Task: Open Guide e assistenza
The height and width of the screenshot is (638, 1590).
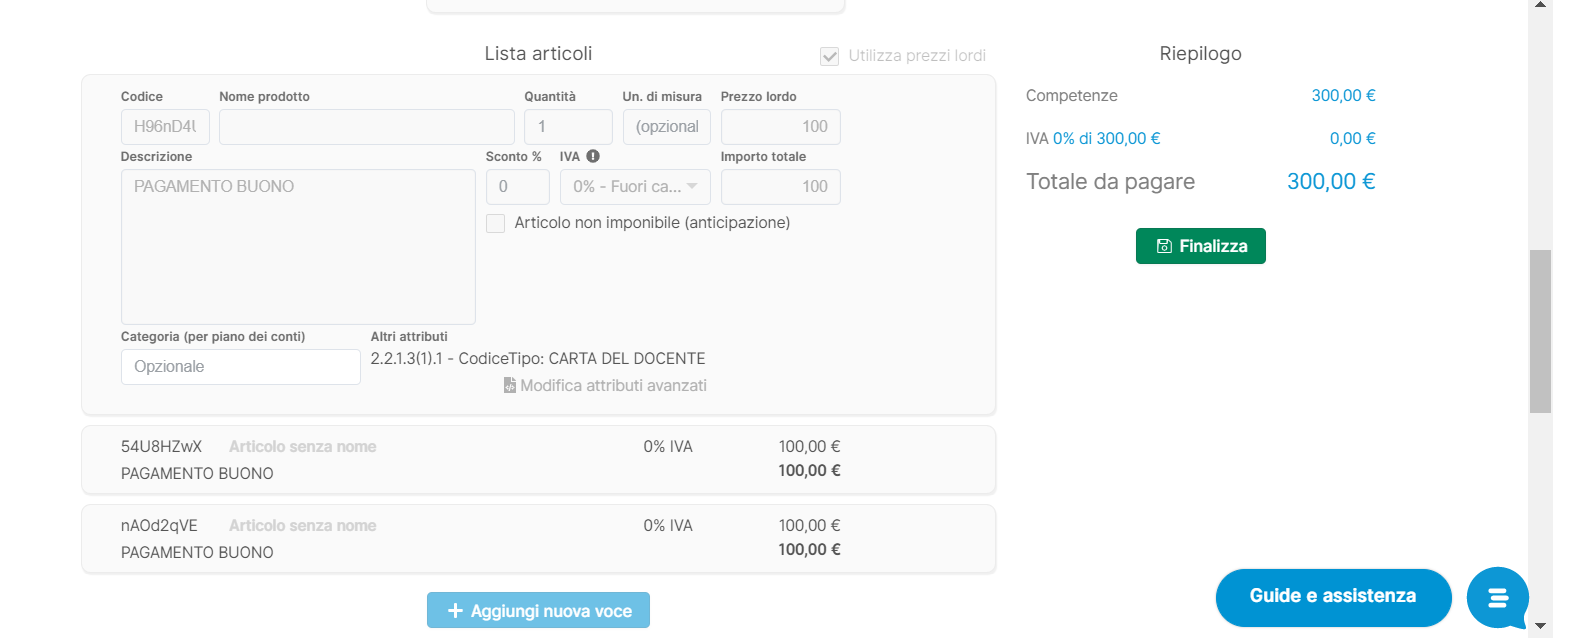Action: pyautogui.click(x=1332, y=597)
